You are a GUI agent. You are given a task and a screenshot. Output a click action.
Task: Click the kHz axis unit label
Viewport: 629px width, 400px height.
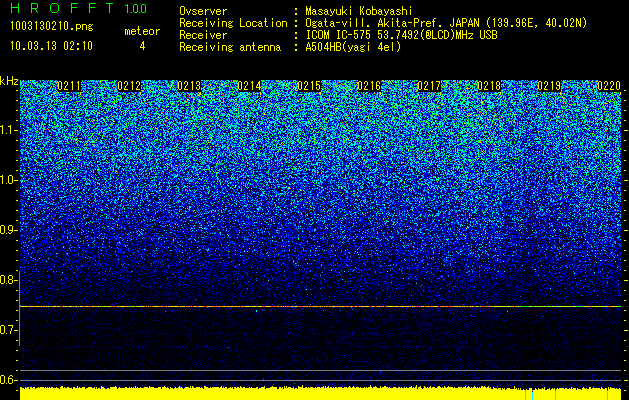pos(9,81)
